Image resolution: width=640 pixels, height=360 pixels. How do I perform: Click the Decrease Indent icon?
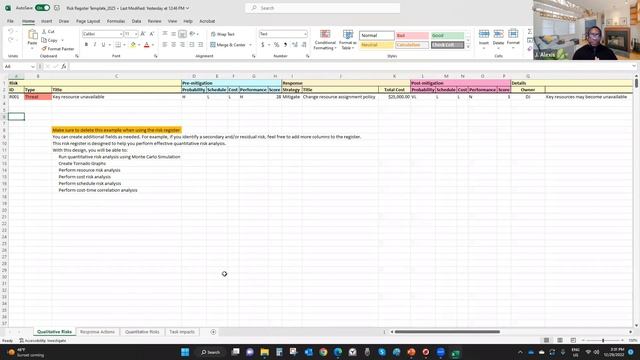pos(192,44)
